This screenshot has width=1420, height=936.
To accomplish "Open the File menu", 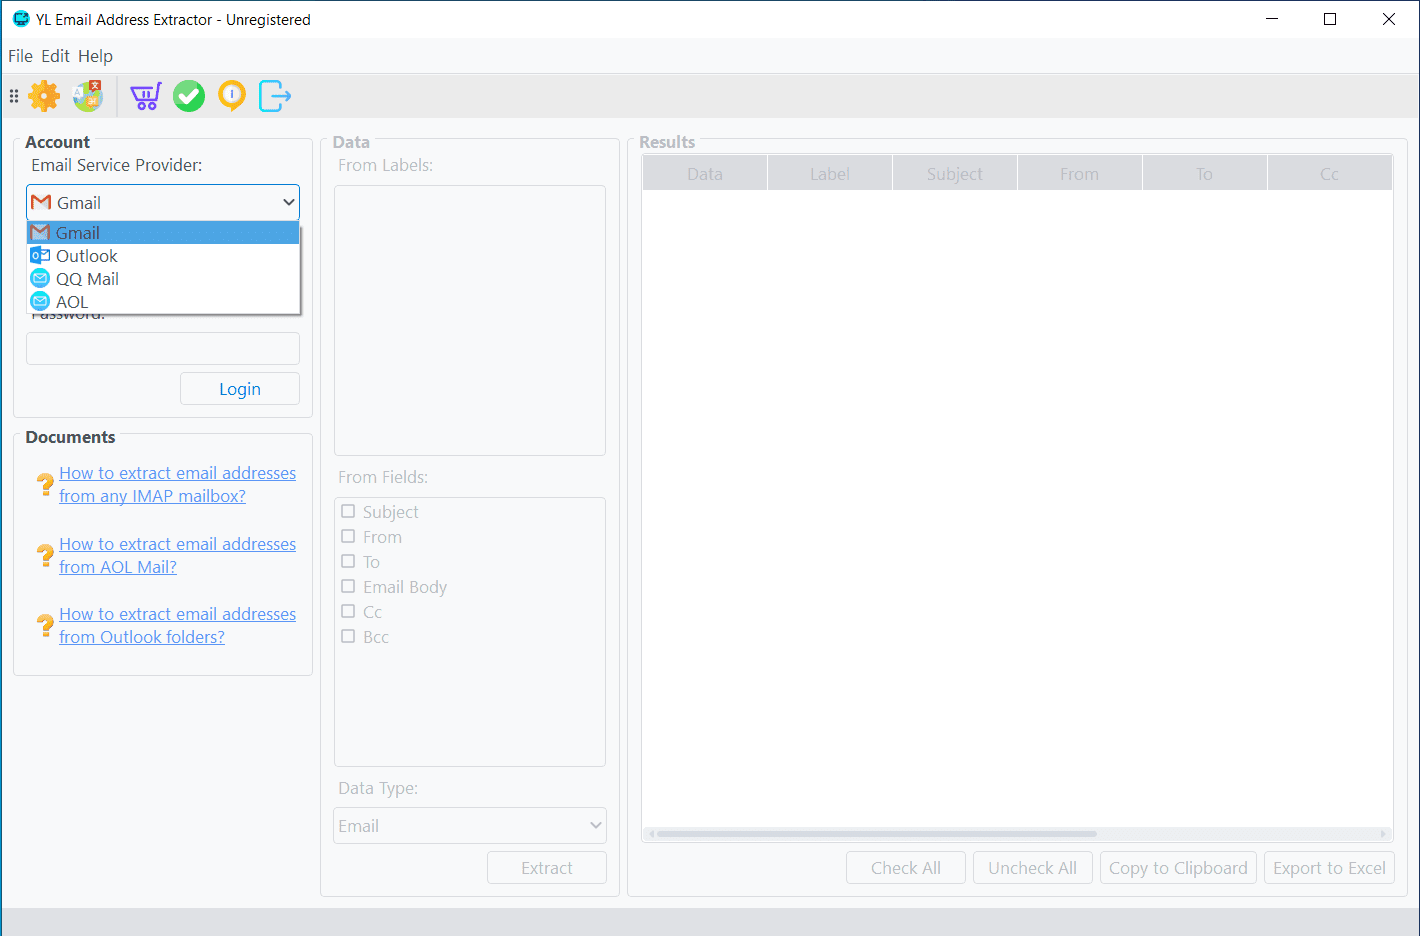I will pyautogui.click(x=20, y=56).
